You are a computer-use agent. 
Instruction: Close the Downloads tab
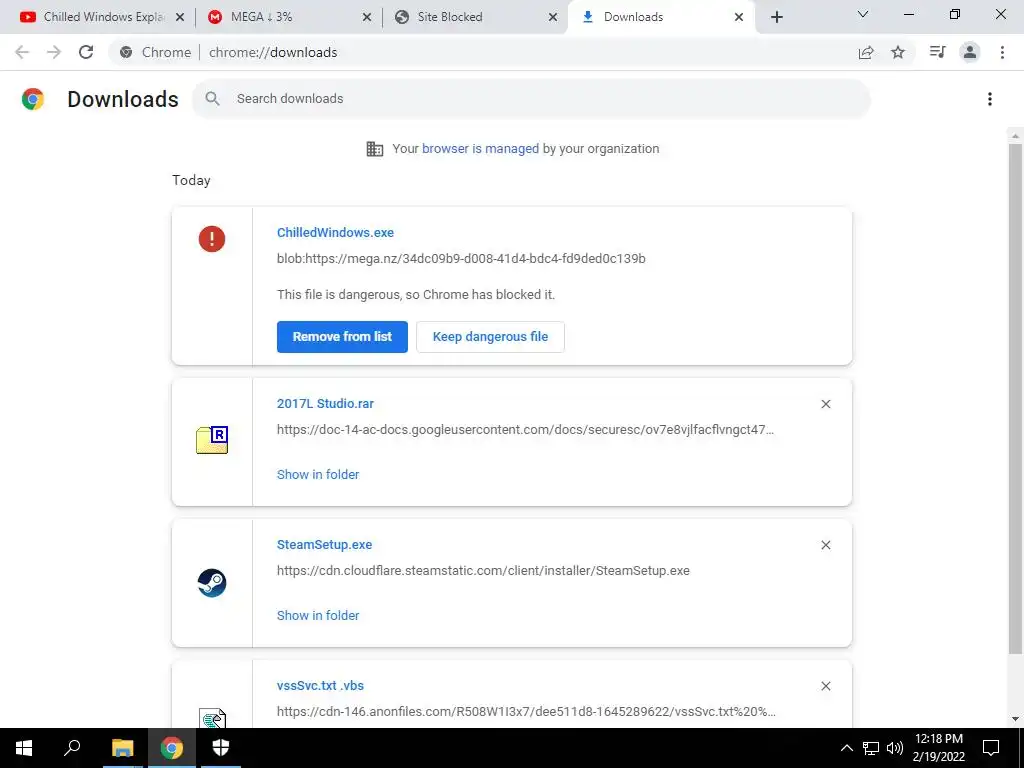point(739,18)
